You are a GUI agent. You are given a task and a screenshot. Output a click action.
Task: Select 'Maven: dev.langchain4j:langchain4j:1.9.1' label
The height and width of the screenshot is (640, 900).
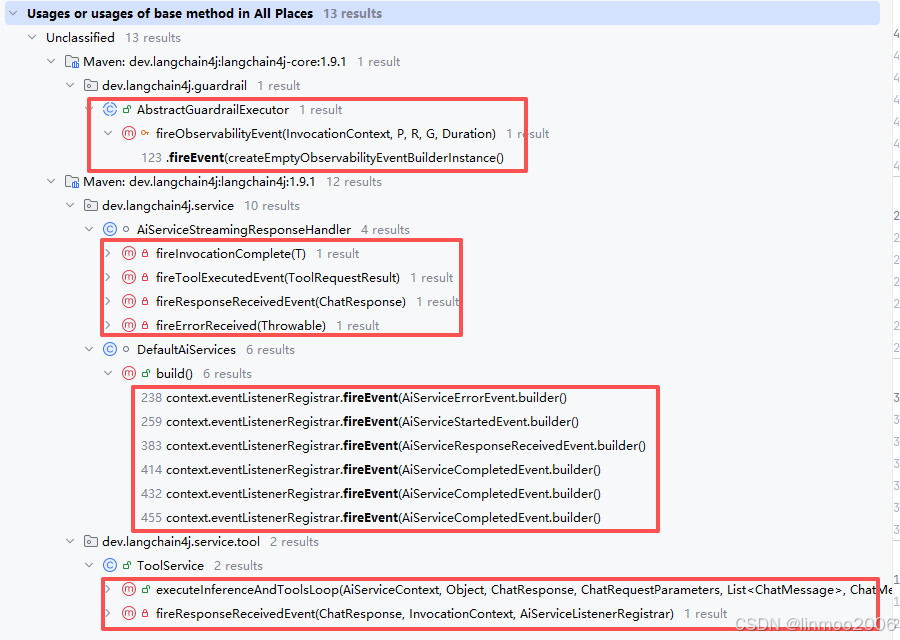click(199, 181)
